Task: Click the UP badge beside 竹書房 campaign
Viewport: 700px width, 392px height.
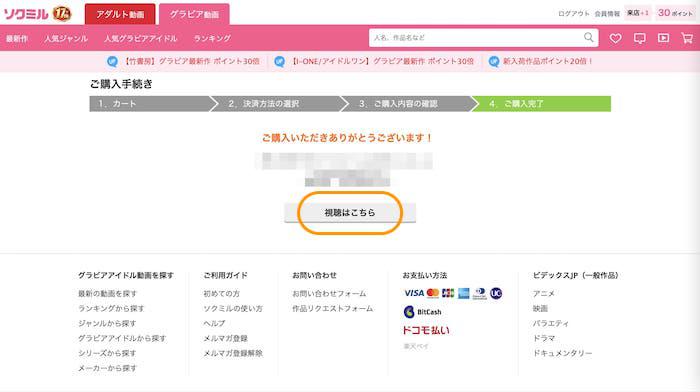Action: (x=112, y=61)
